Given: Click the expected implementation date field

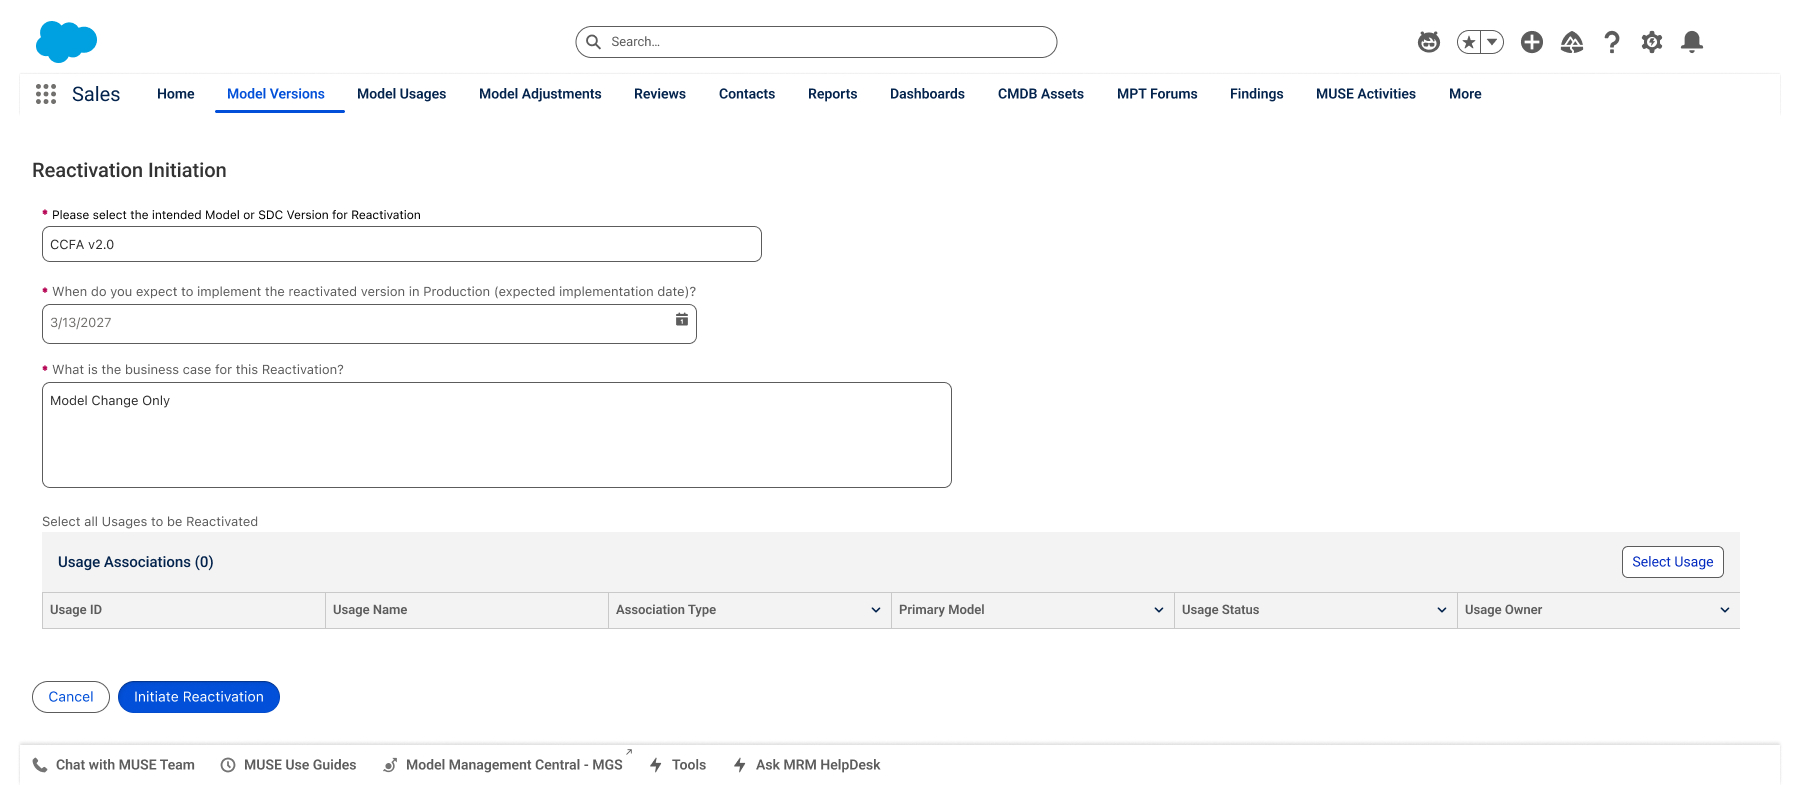Looking at the screenshot, I should [369, 323].
